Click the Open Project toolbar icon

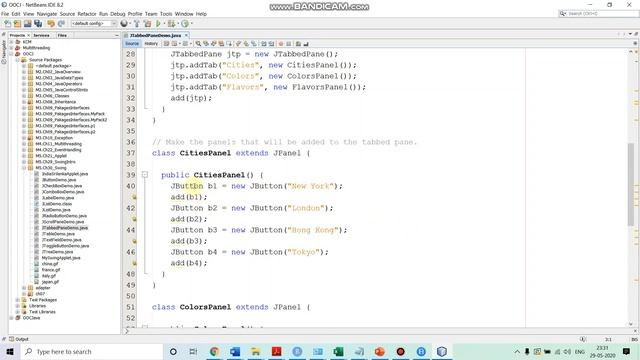pos(28,24)
